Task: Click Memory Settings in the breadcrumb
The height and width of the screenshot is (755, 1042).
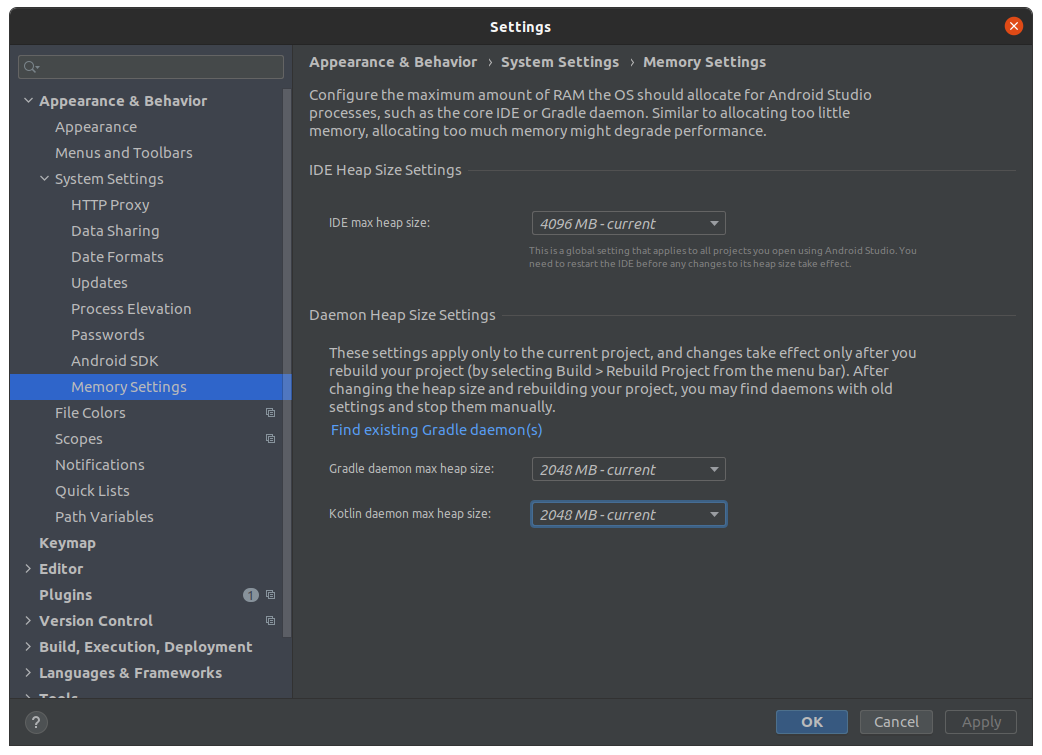Action: tap(704, 62)
